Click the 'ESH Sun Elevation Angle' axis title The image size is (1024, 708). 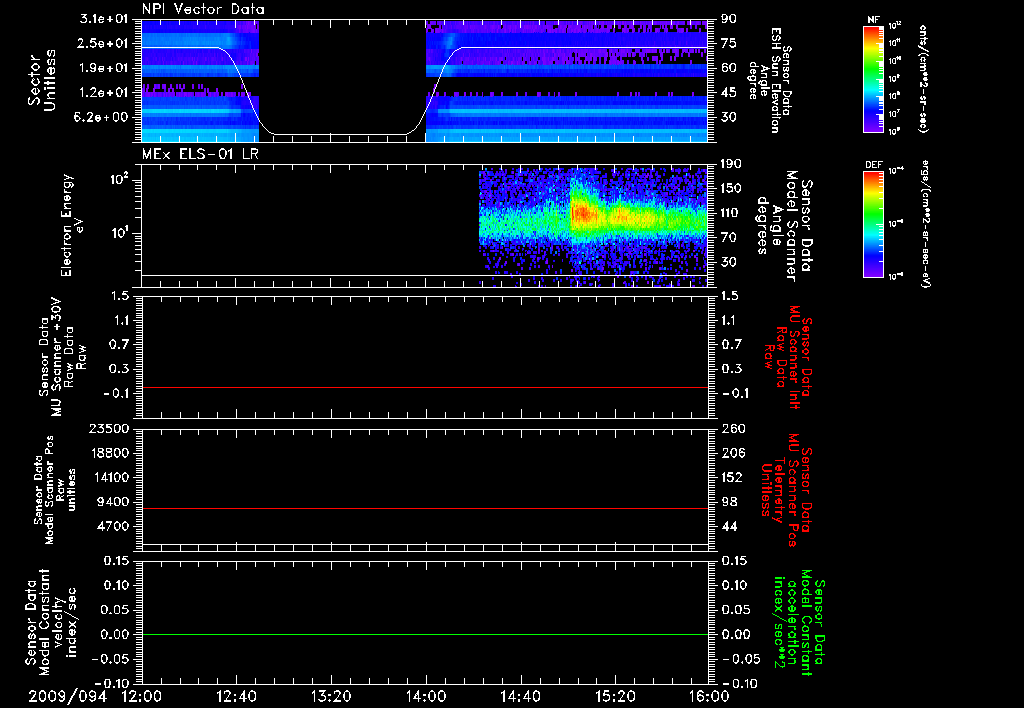771,80
